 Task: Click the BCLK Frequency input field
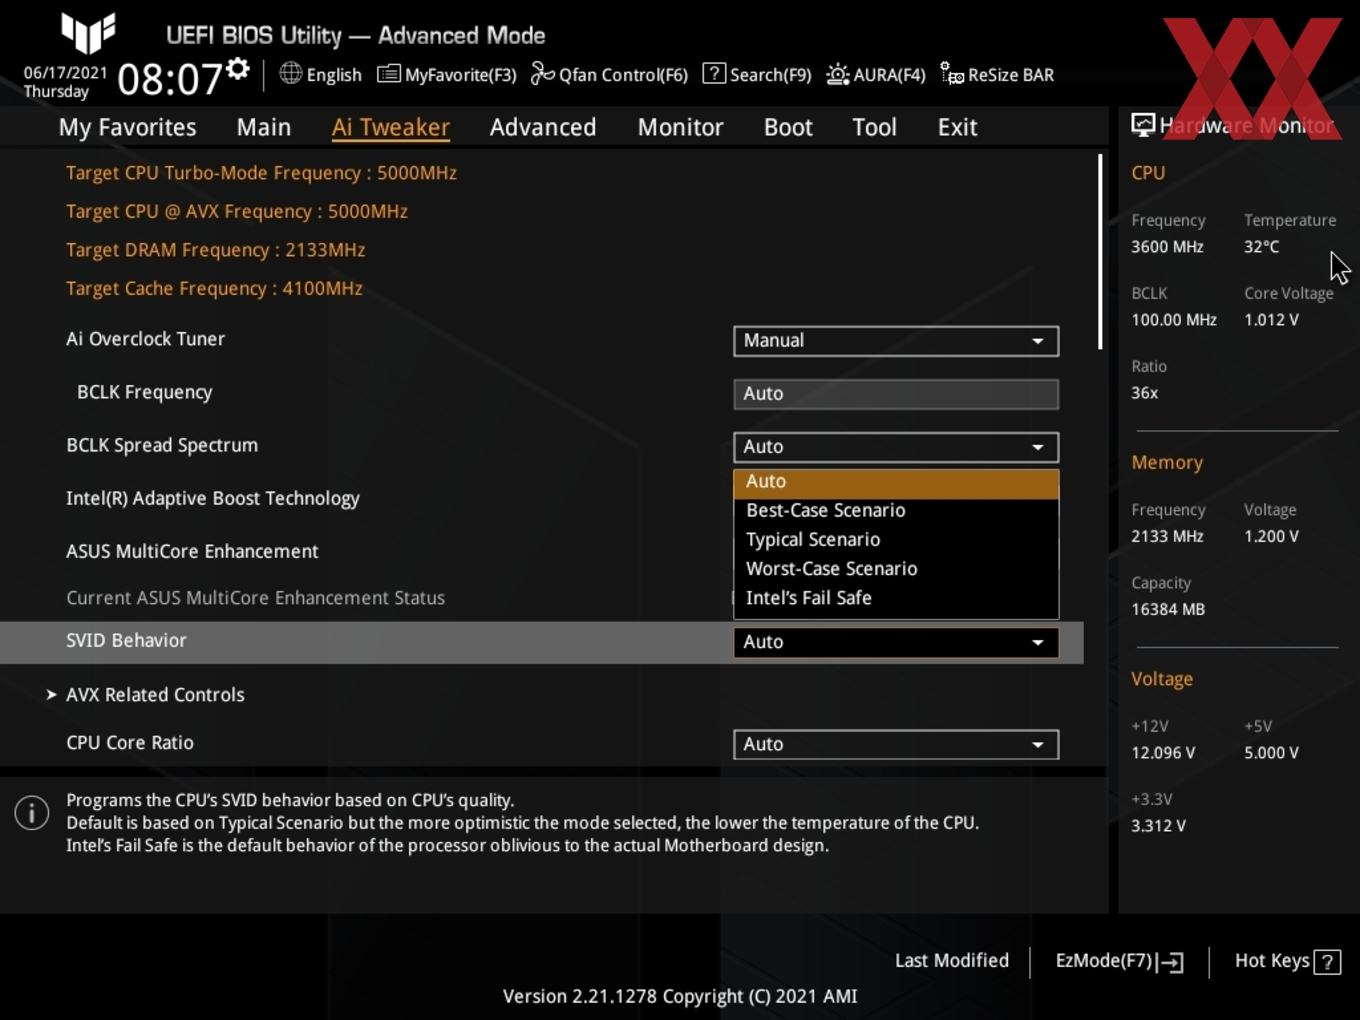[896, 394]
